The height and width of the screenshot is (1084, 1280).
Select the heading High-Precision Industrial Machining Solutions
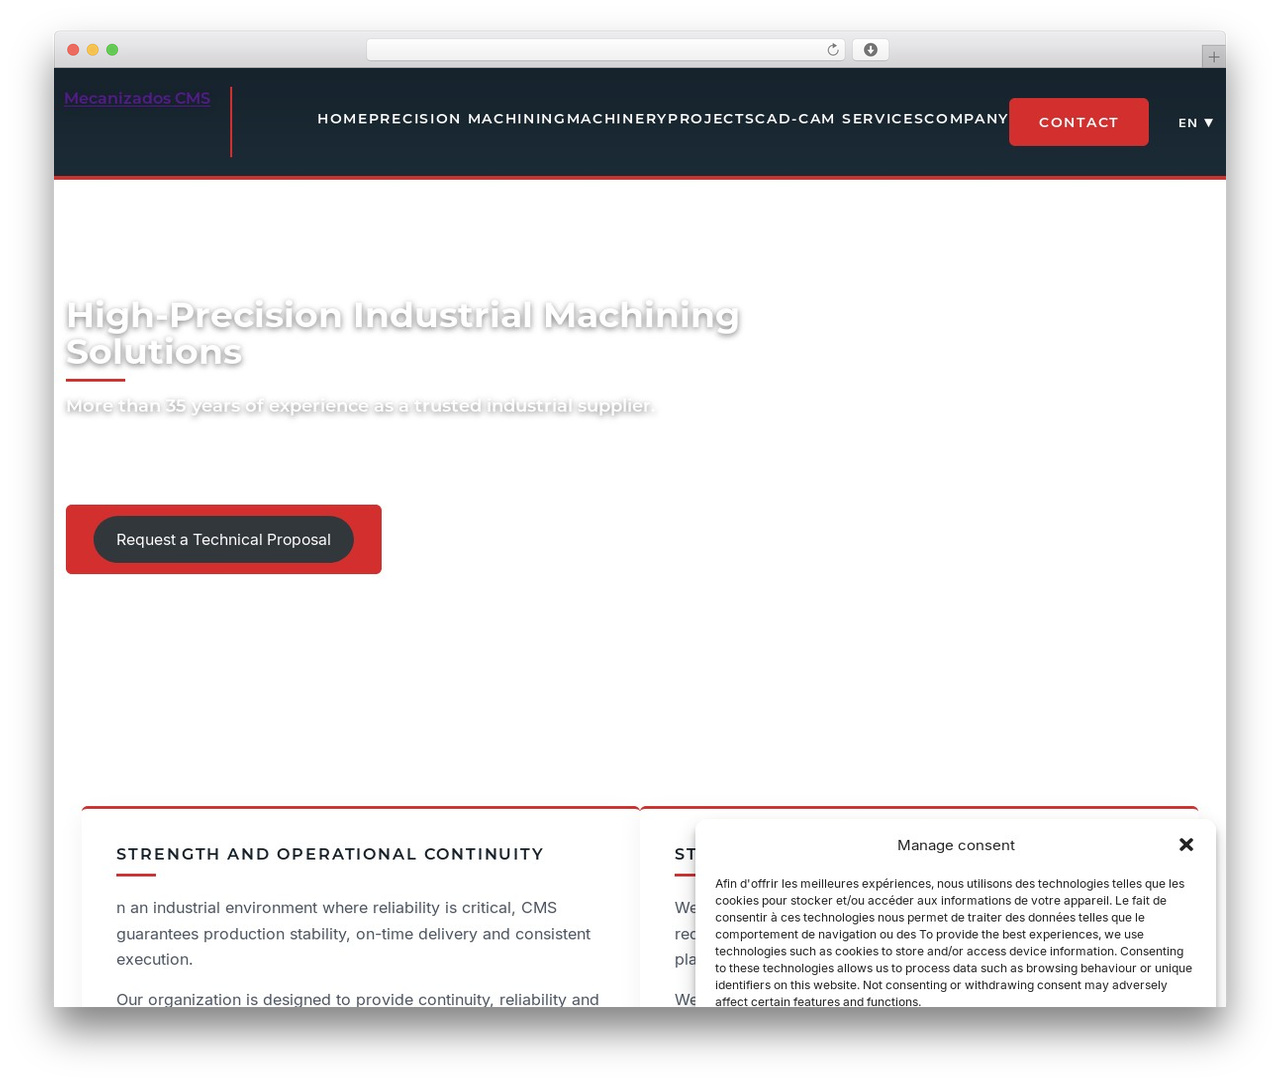tap(402, 333)
